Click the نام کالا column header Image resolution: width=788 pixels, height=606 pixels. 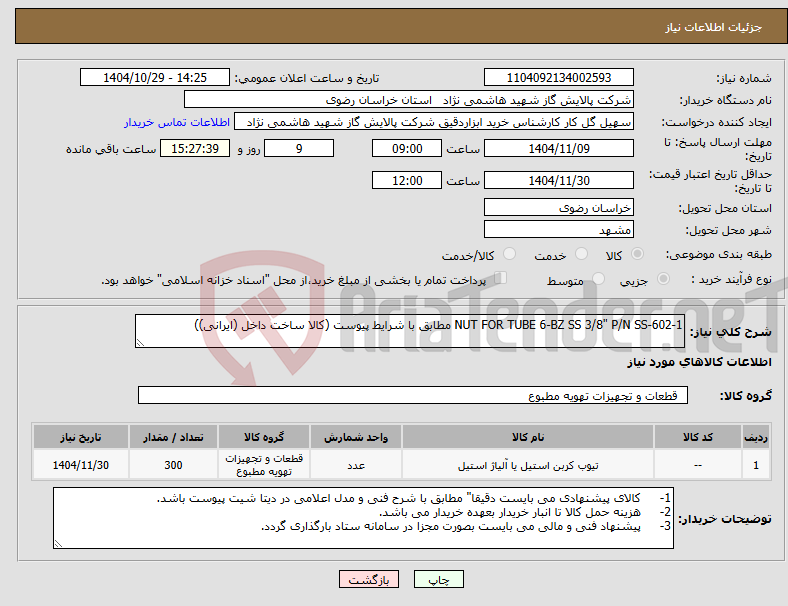527,437
